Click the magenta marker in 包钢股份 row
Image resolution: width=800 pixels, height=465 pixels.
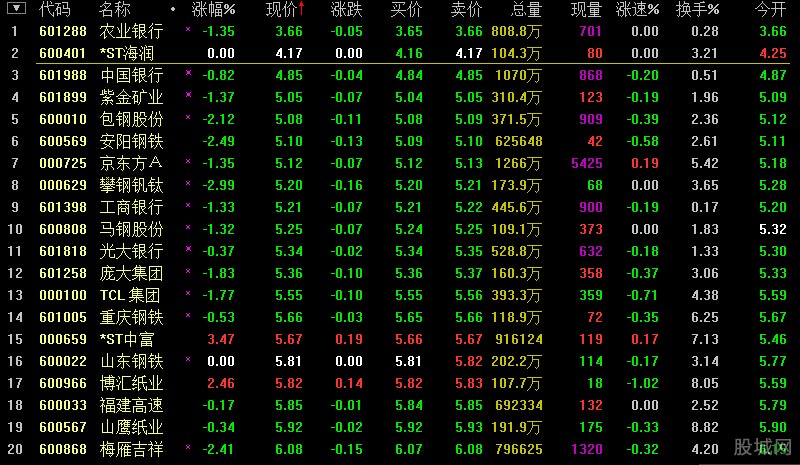188,117
